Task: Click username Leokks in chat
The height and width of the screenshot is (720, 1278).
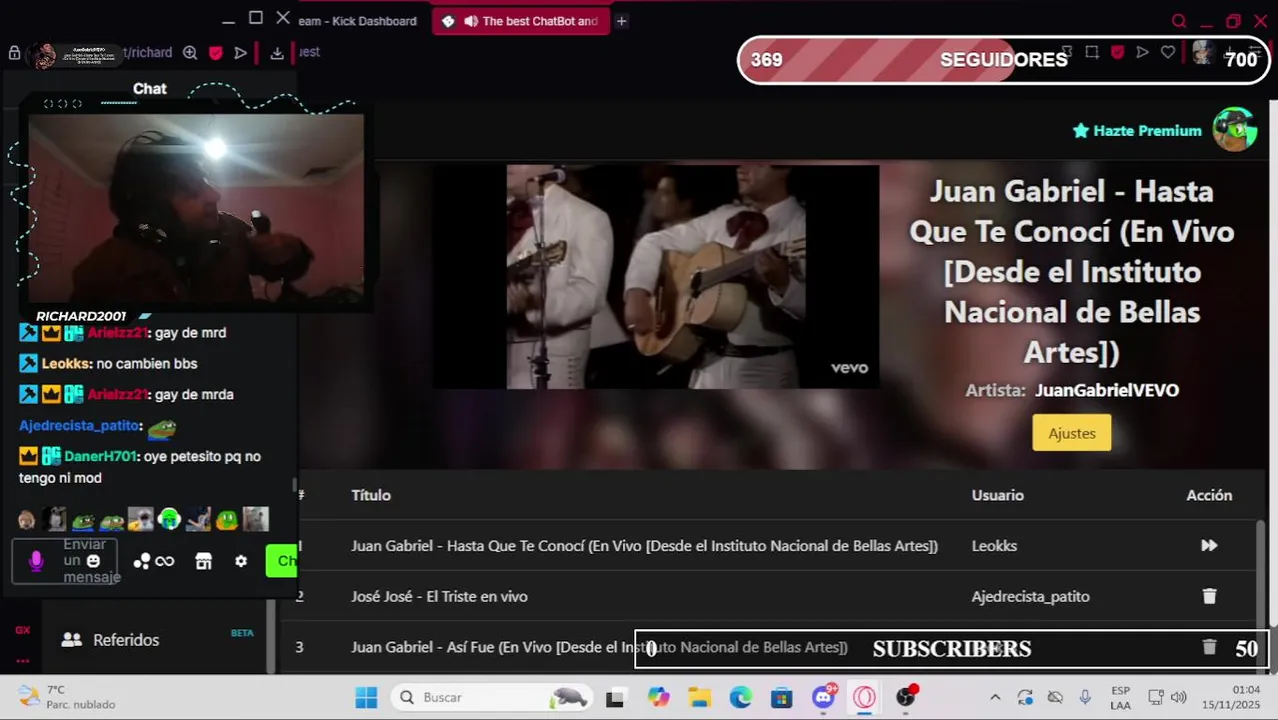Action: [66, 364]
